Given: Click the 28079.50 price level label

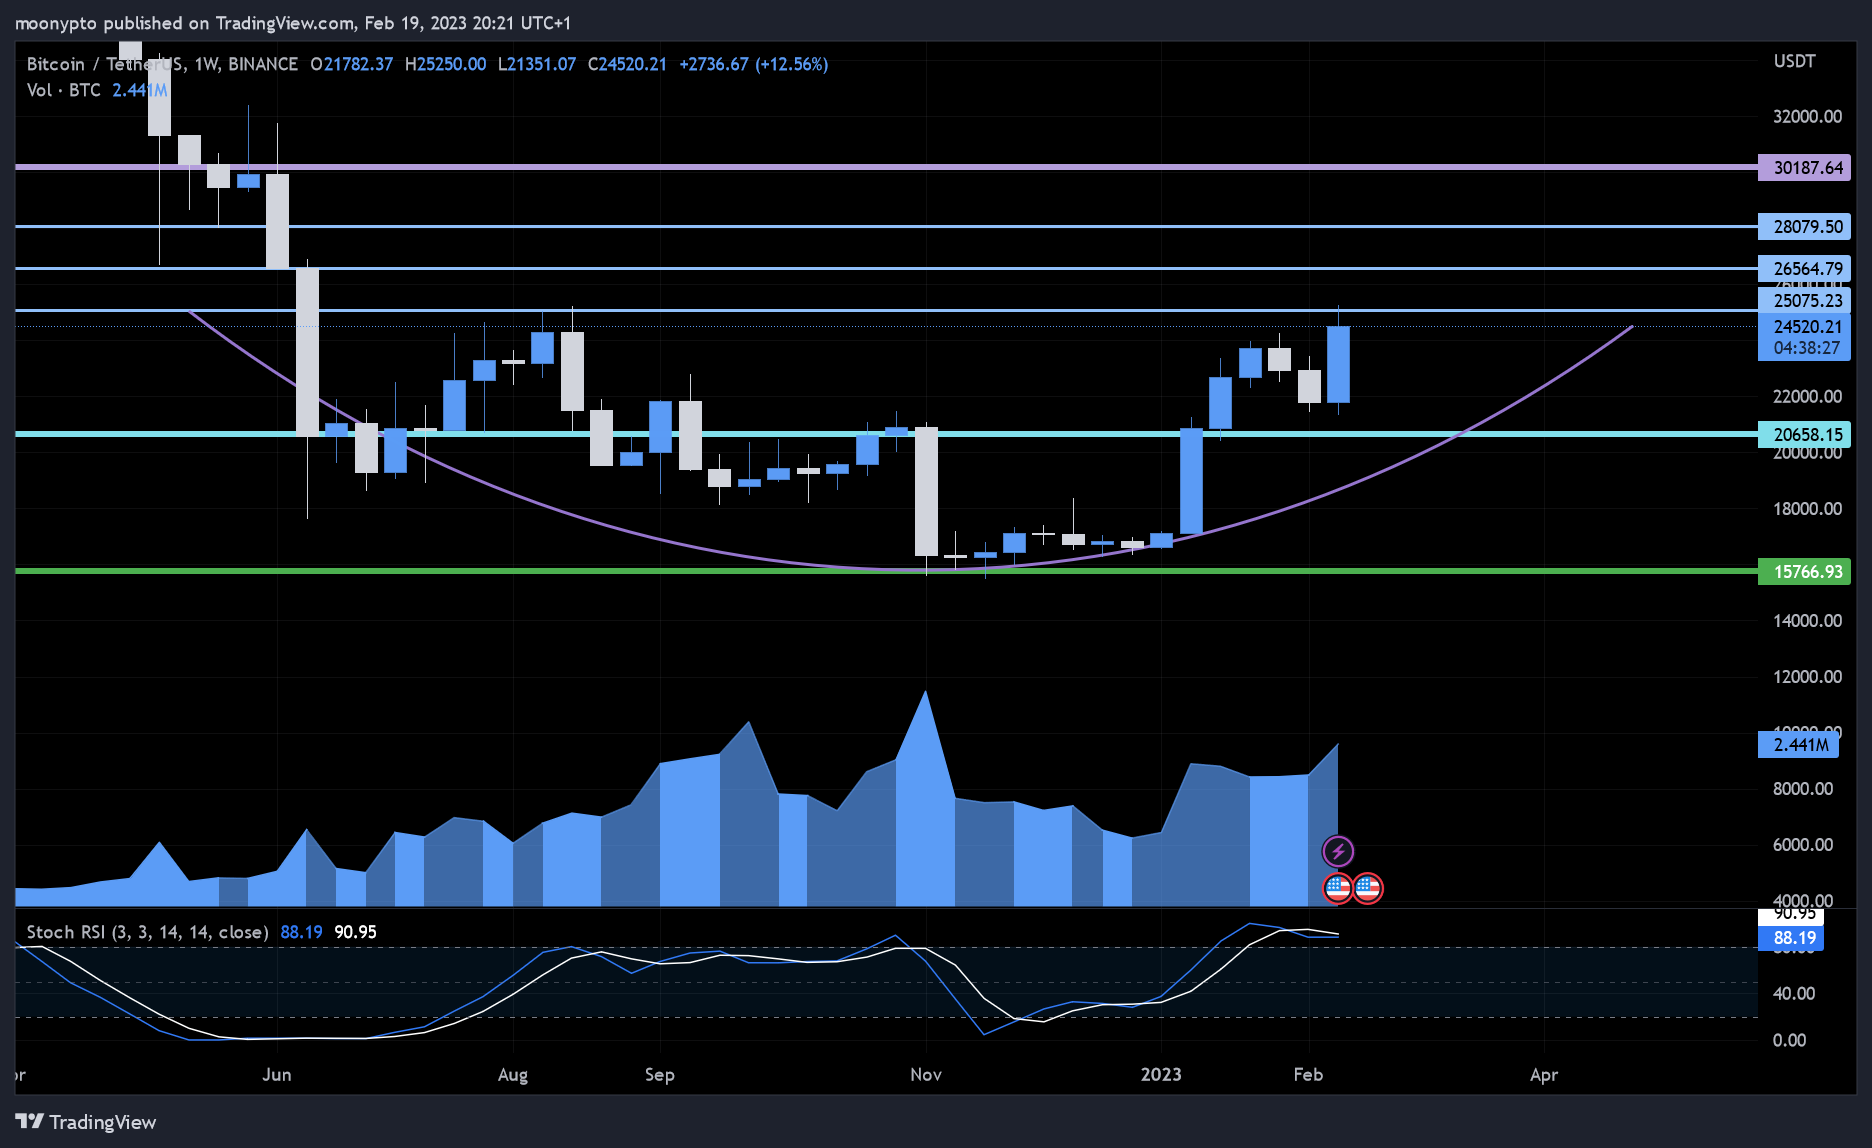Looking at the screenshot, I should pos(1805,227).
